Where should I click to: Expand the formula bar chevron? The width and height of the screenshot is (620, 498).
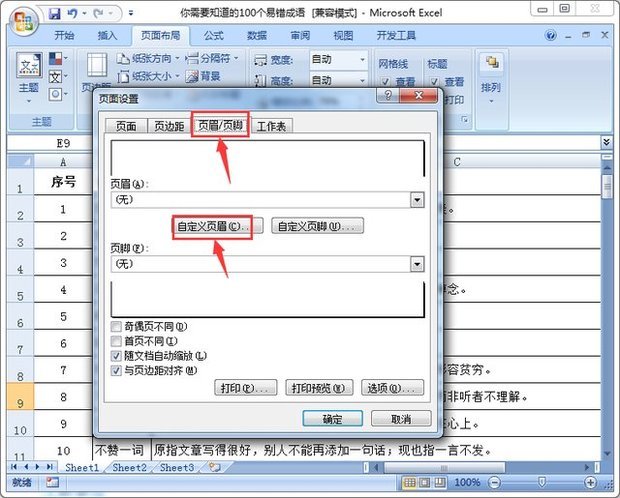(606, 142)
